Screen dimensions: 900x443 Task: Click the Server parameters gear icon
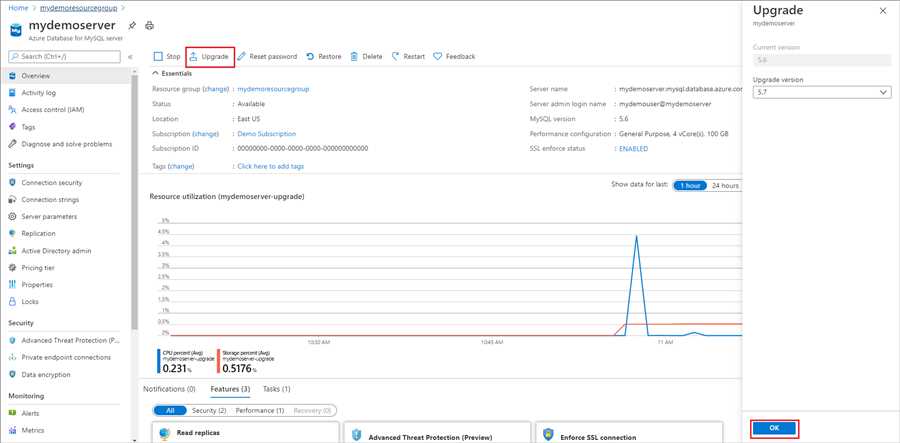click(x=12, y=216)
